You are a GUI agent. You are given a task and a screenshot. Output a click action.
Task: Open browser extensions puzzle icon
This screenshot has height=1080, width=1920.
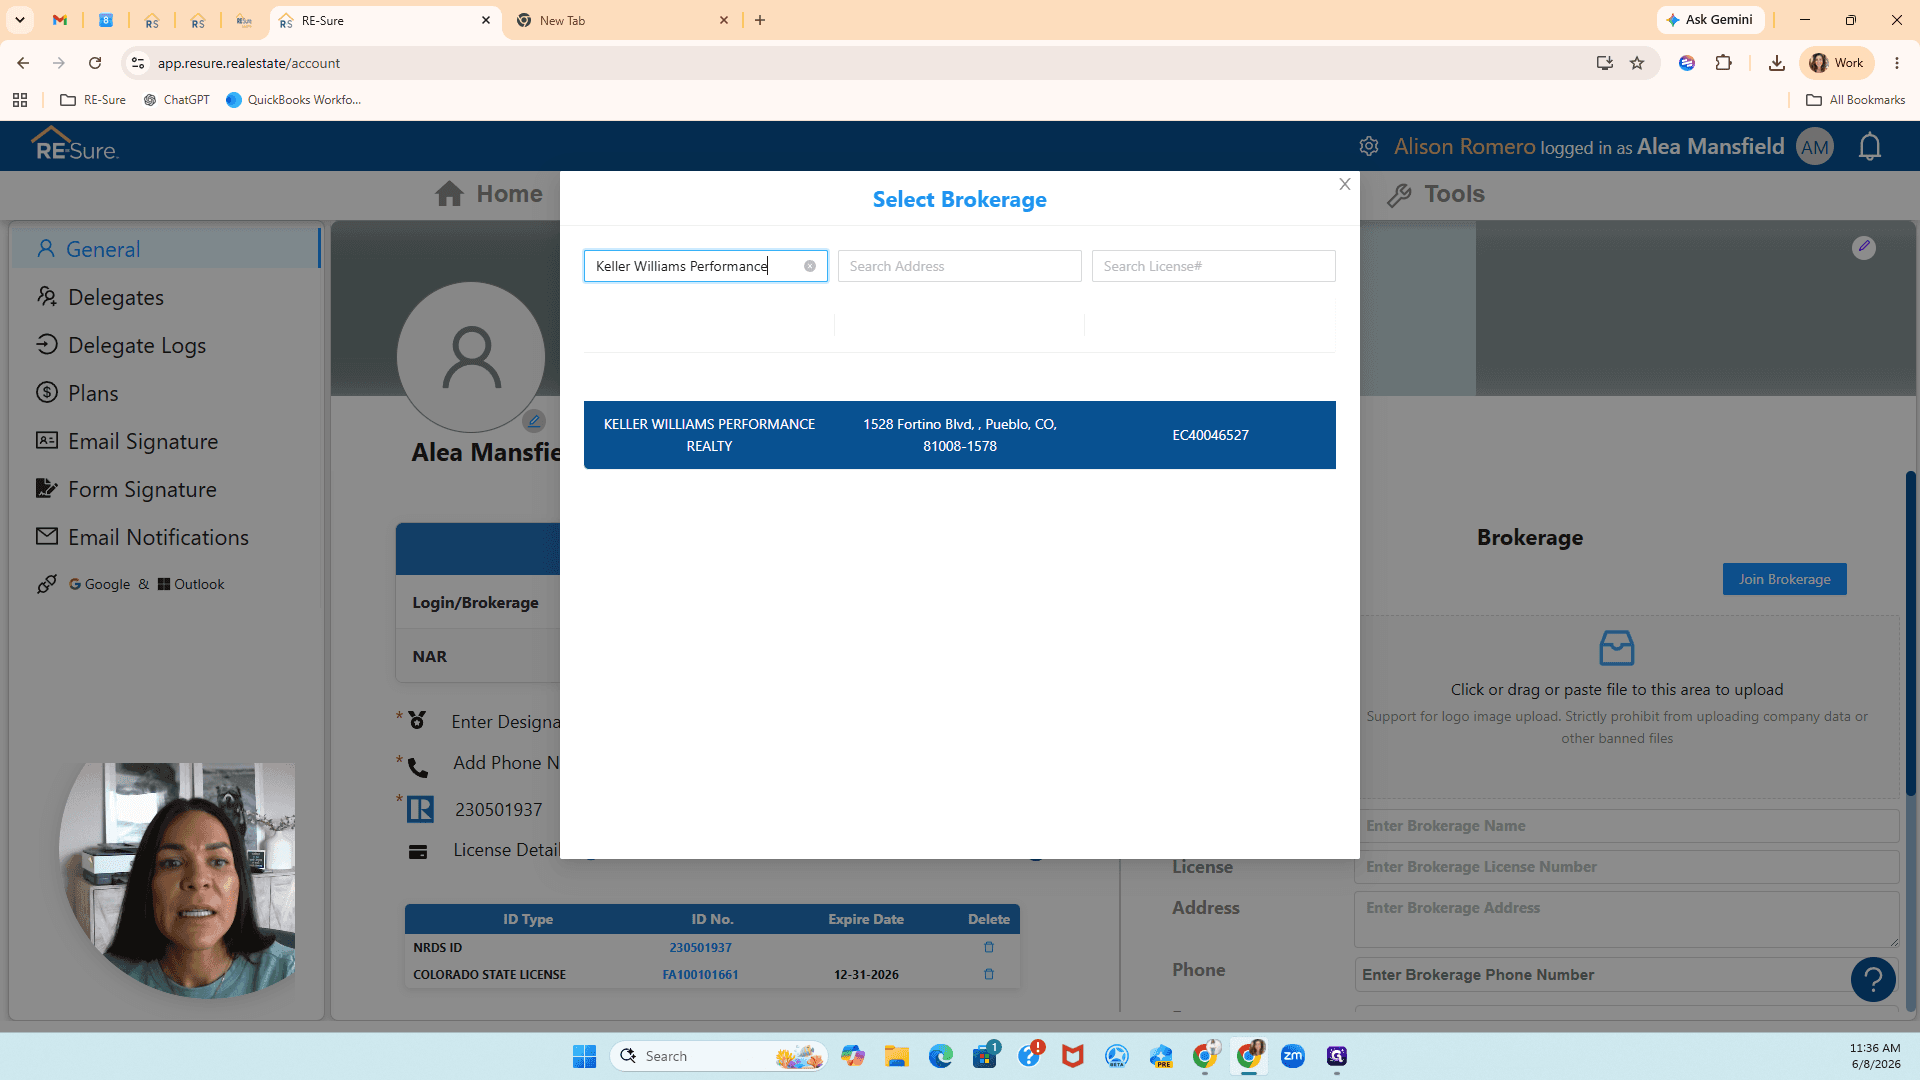[1723, 63]
